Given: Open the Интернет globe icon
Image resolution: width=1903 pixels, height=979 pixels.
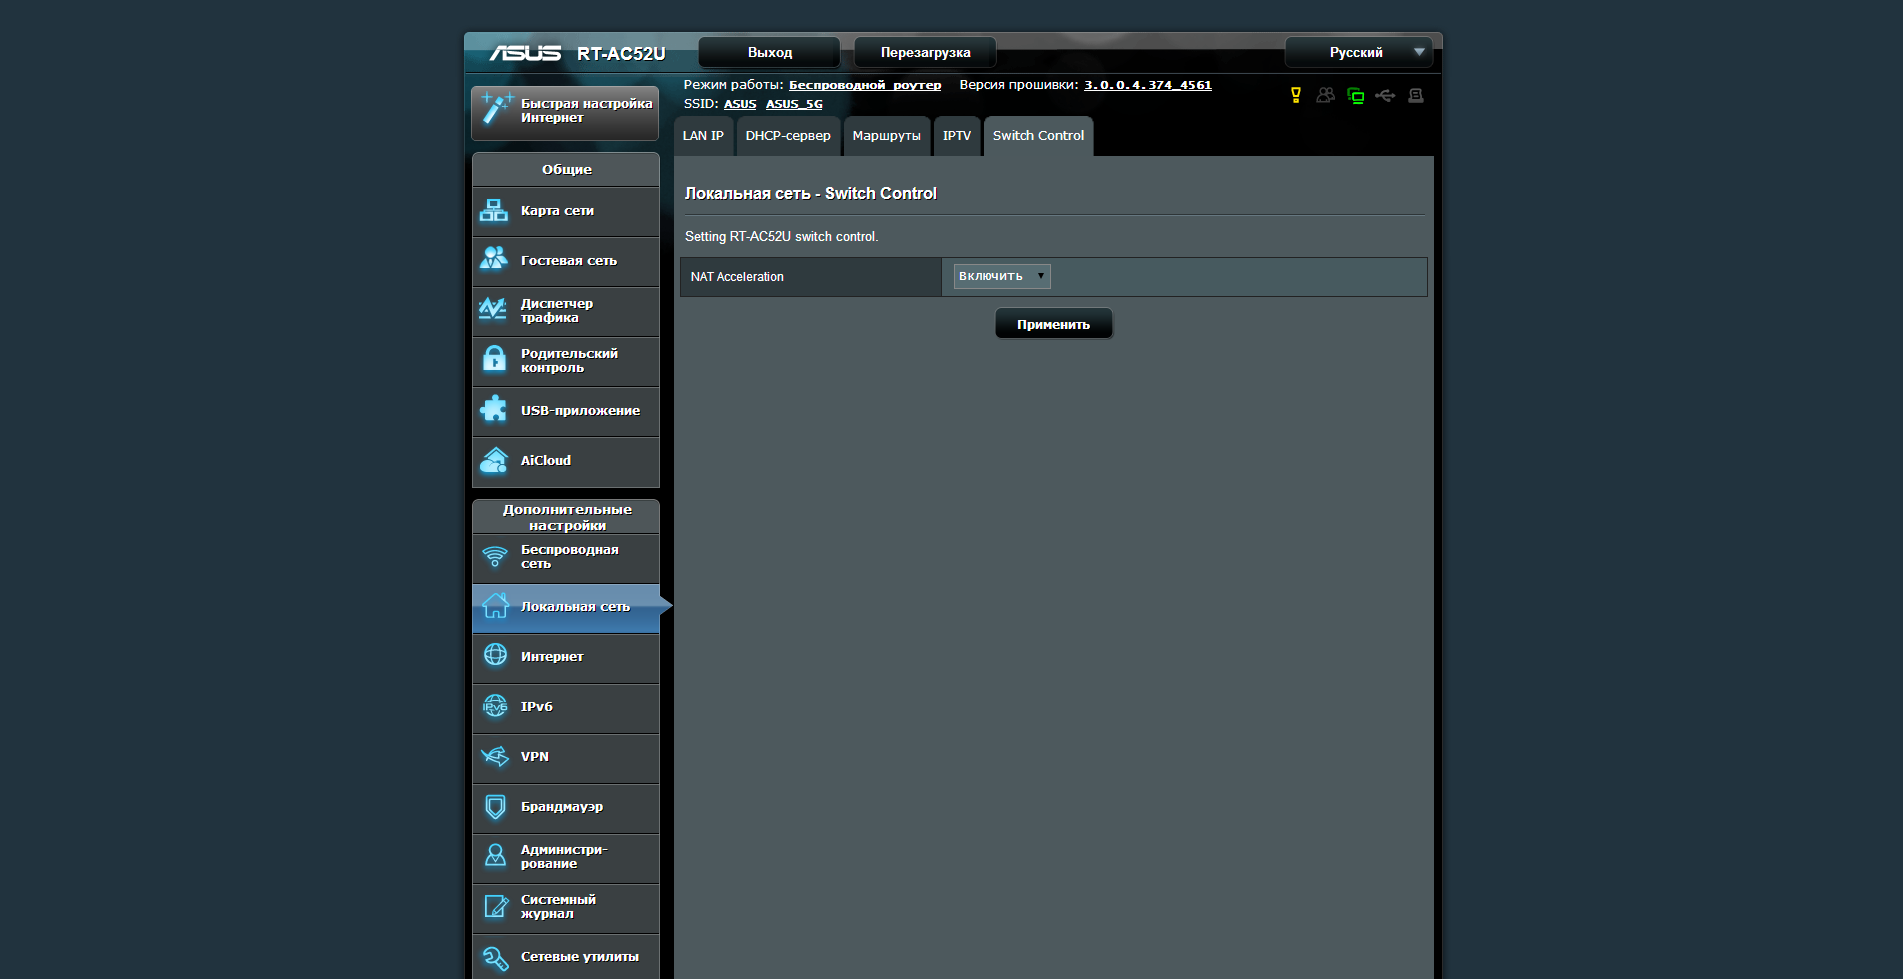Looking at the screenshot, I should pos(495,655).
